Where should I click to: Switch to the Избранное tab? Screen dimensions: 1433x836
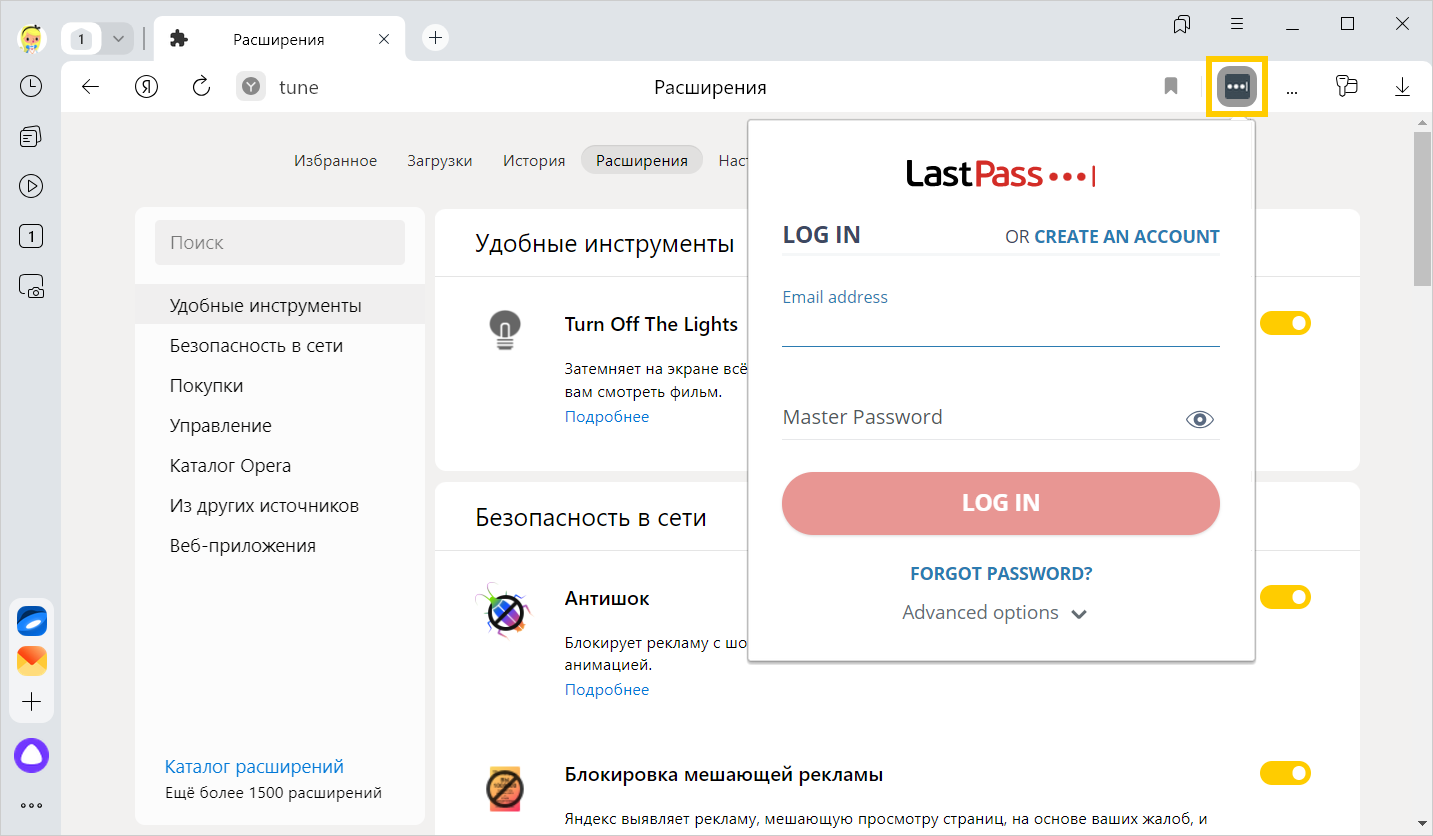coord(335,160)
